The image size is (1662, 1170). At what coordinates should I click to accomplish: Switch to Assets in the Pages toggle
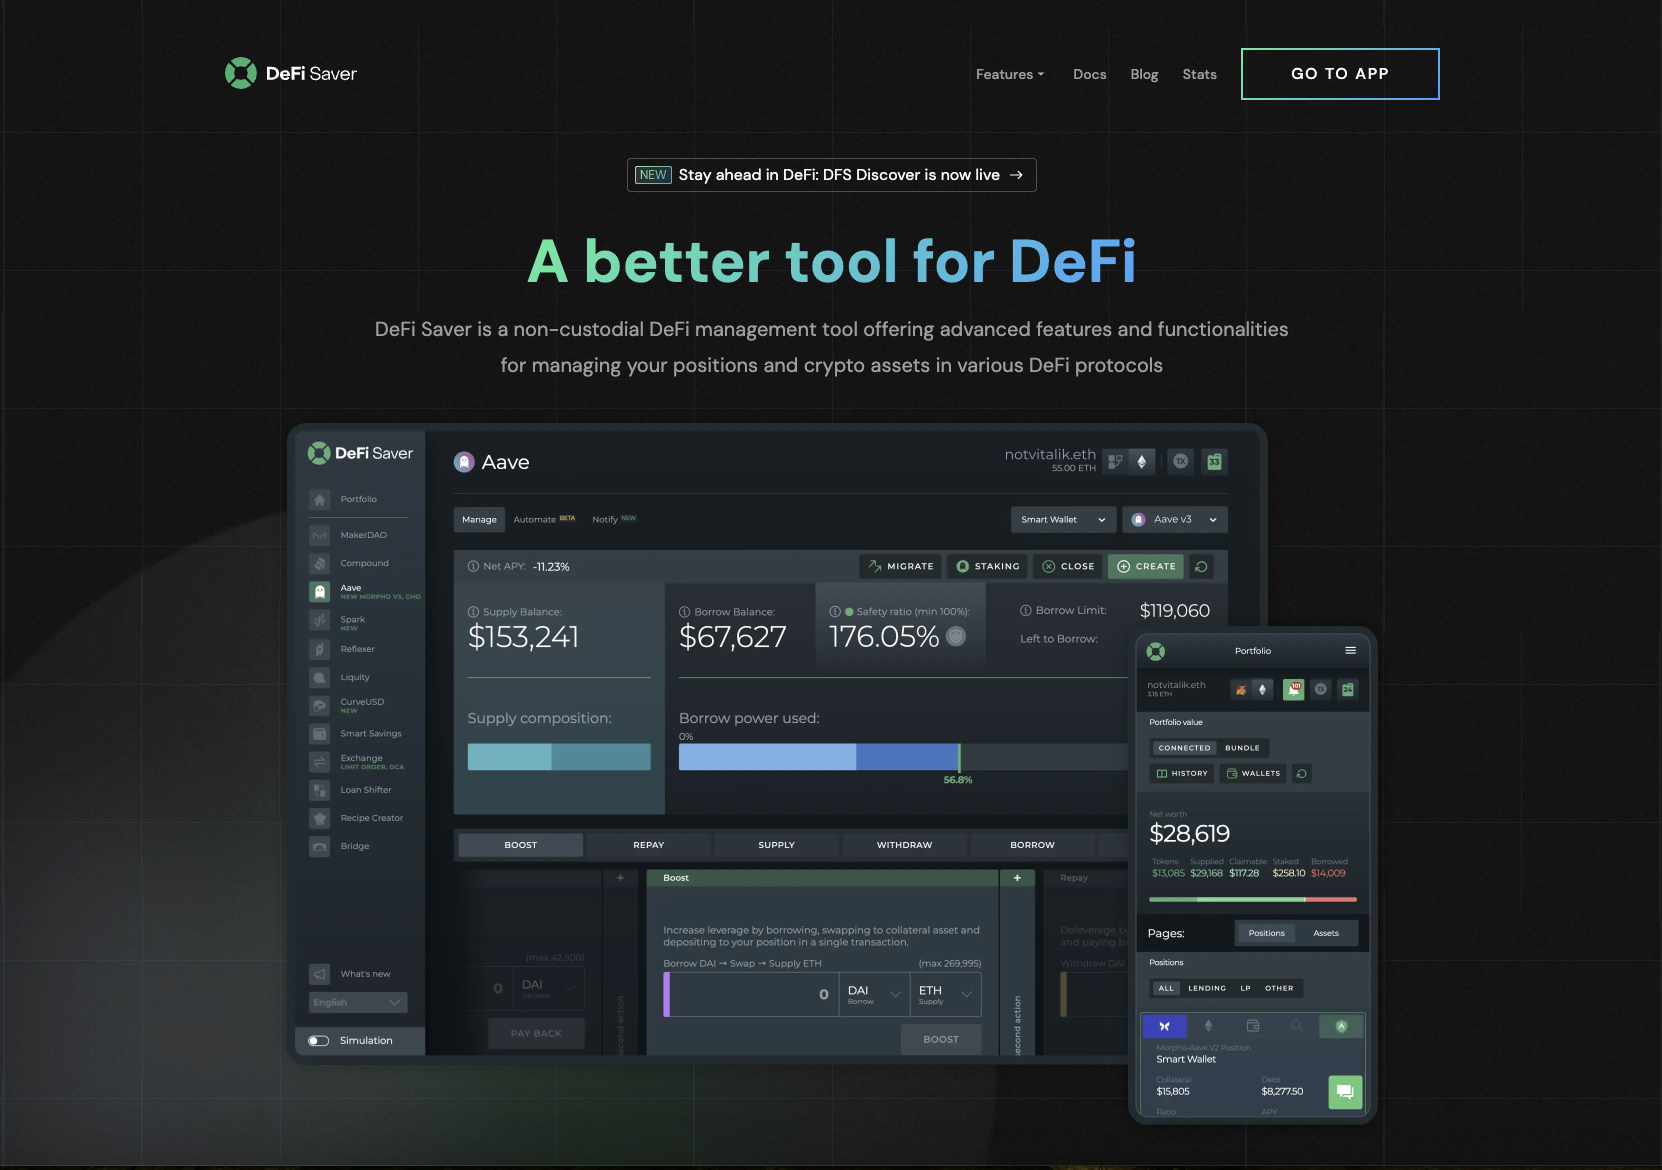1326,933
